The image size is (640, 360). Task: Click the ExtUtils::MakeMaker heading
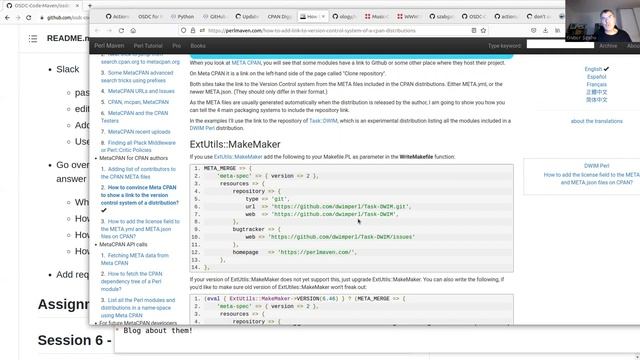pos(235,144)
